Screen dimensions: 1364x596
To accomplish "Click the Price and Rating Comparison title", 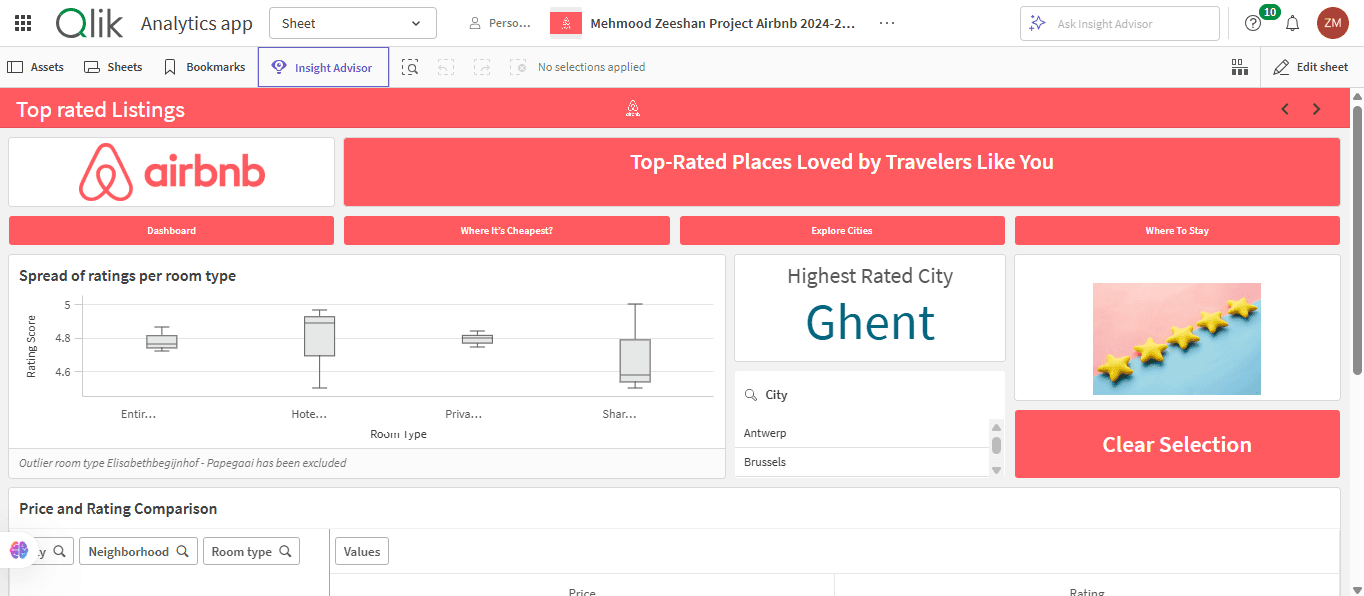I will point(118,508).
